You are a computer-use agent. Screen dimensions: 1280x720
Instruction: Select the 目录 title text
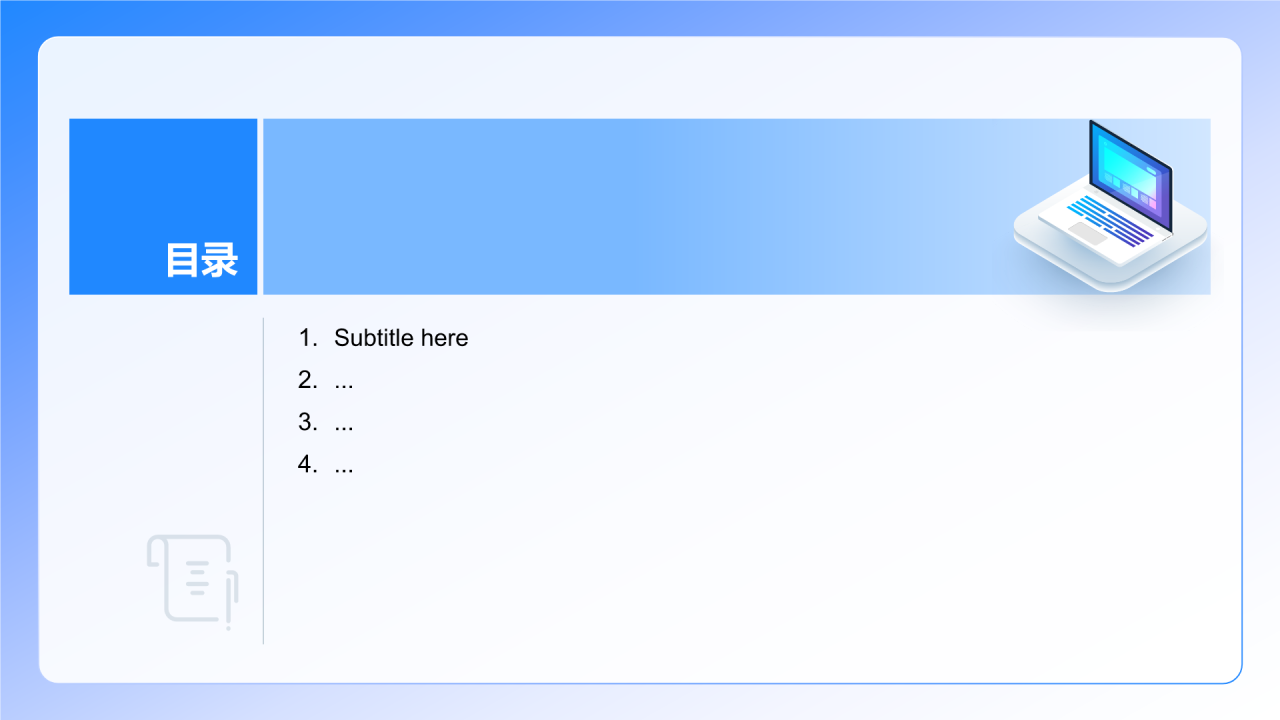[x=202, y=260]
